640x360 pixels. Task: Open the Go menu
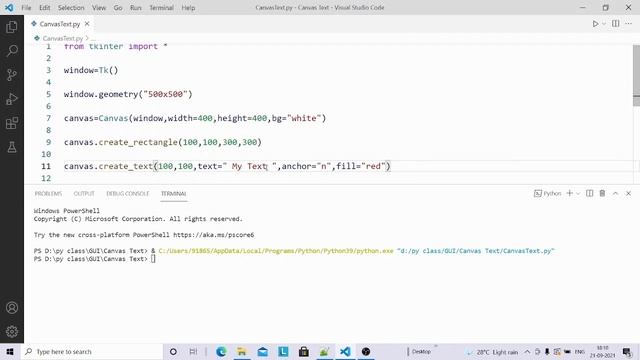tap(118, 8)
